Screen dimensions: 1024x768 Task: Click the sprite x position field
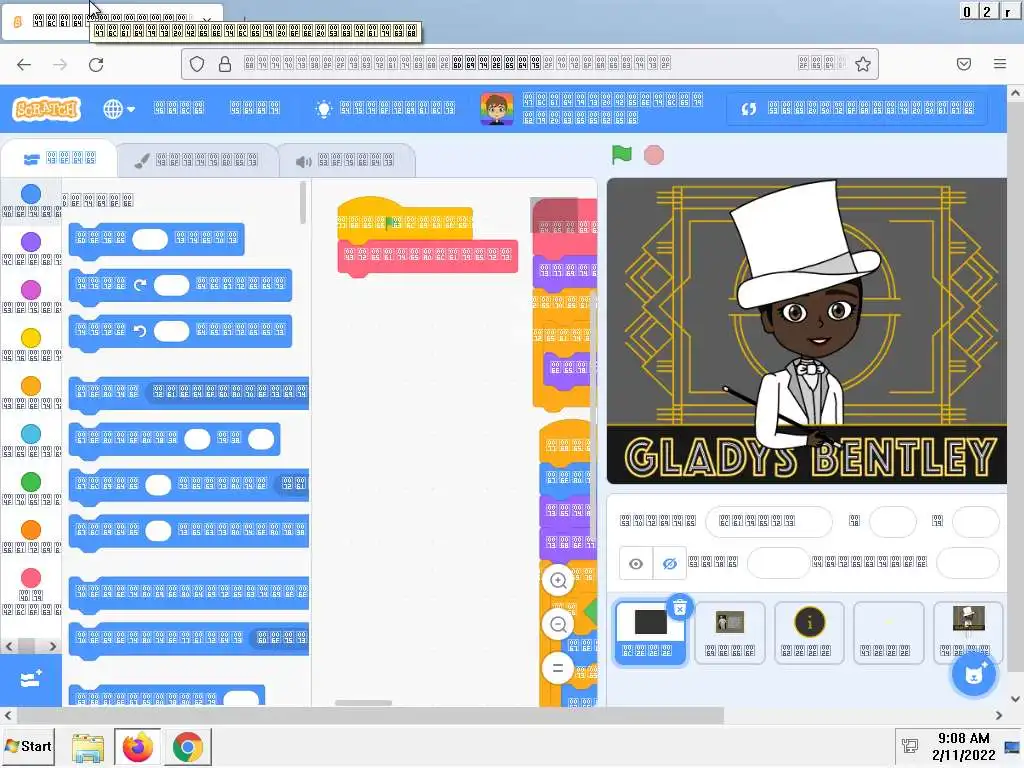click(893, 521)
